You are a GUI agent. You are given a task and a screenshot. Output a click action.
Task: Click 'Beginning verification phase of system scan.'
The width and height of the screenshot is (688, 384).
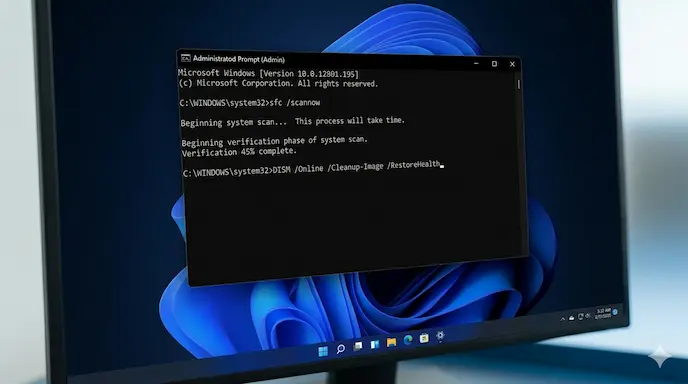tap(275, 141)
